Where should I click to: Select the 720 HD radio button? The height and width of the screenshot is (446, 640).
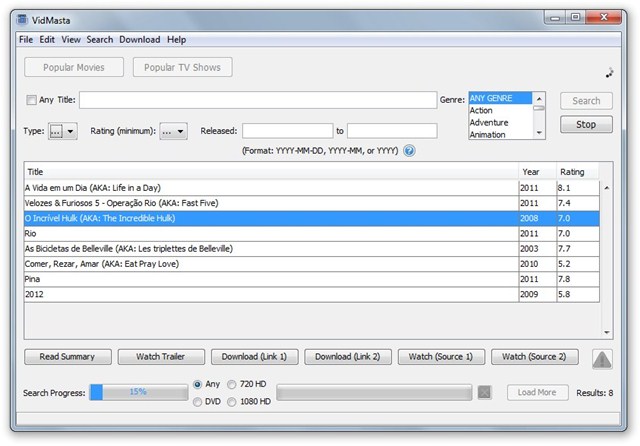[x=232, y=384]
